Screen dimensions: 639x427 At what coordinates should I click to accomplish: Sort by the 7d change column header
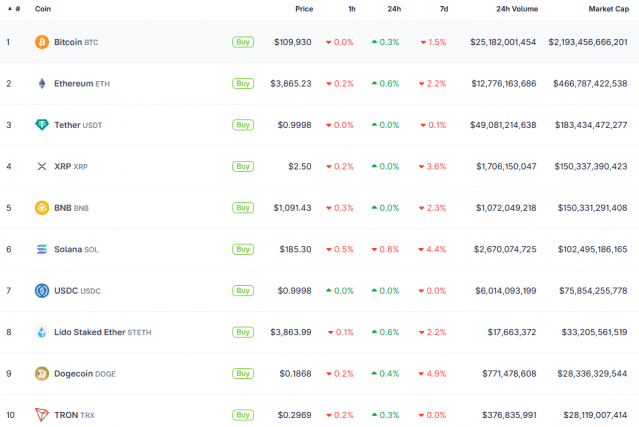pyautogui.click(x=442, y=9)
